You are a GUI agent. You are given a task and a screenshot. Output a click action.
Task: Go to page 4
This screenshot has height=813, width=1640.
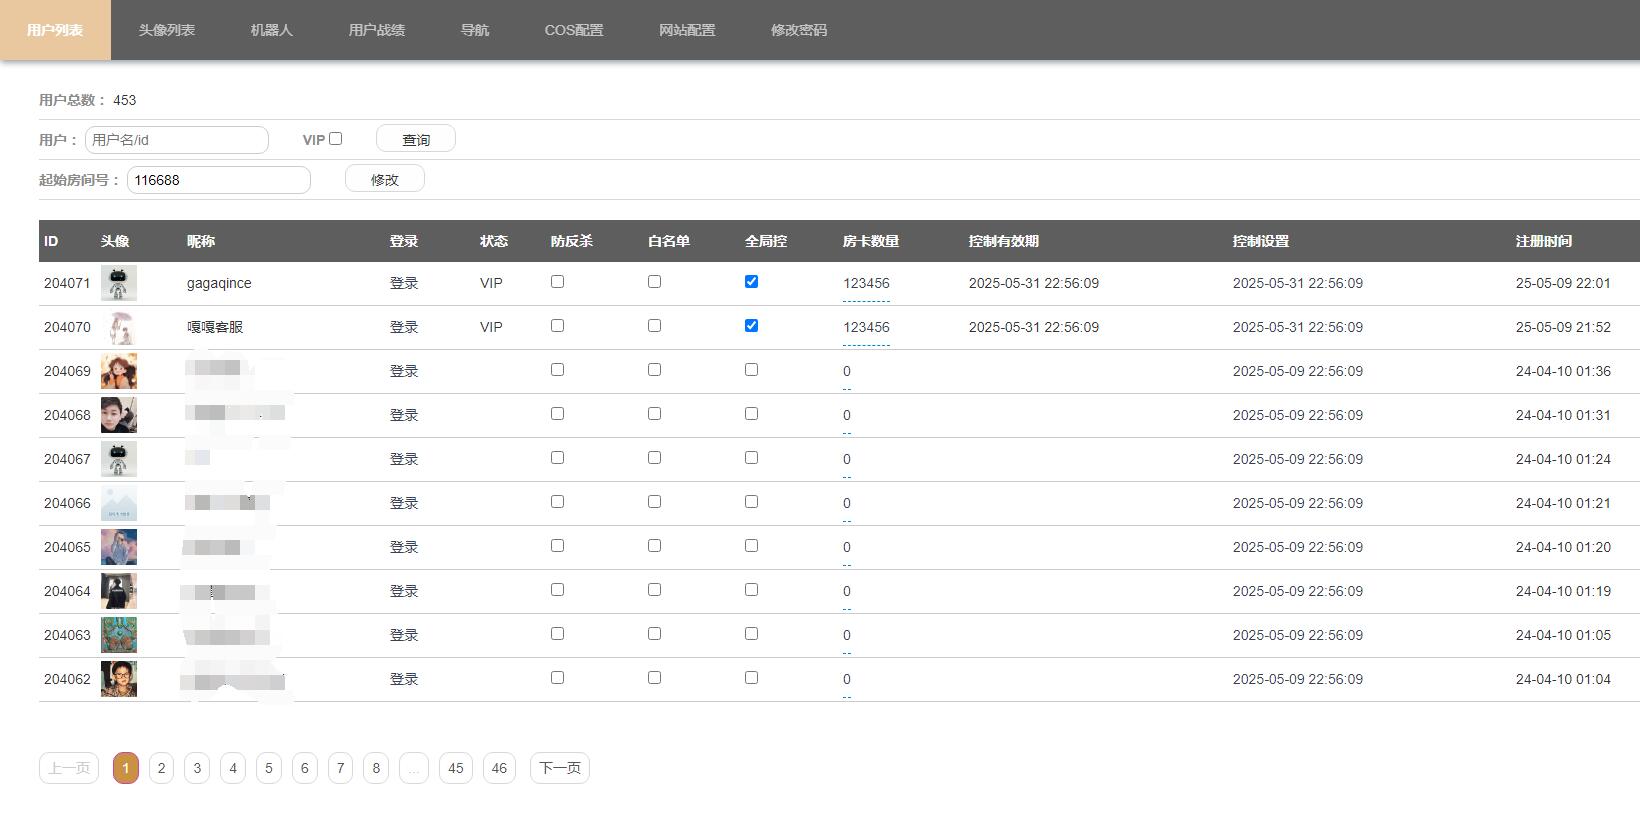(233, 768)
